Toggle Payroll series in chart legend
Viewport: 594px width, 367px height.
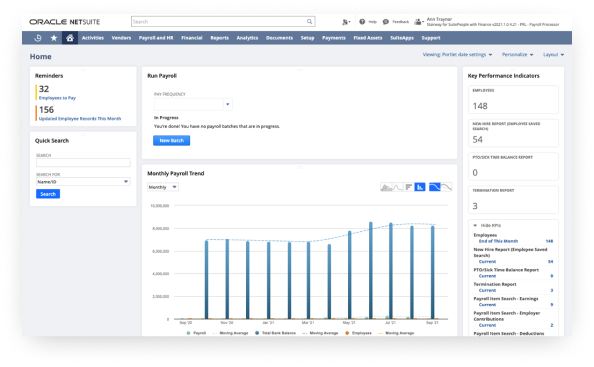[196, 333]
